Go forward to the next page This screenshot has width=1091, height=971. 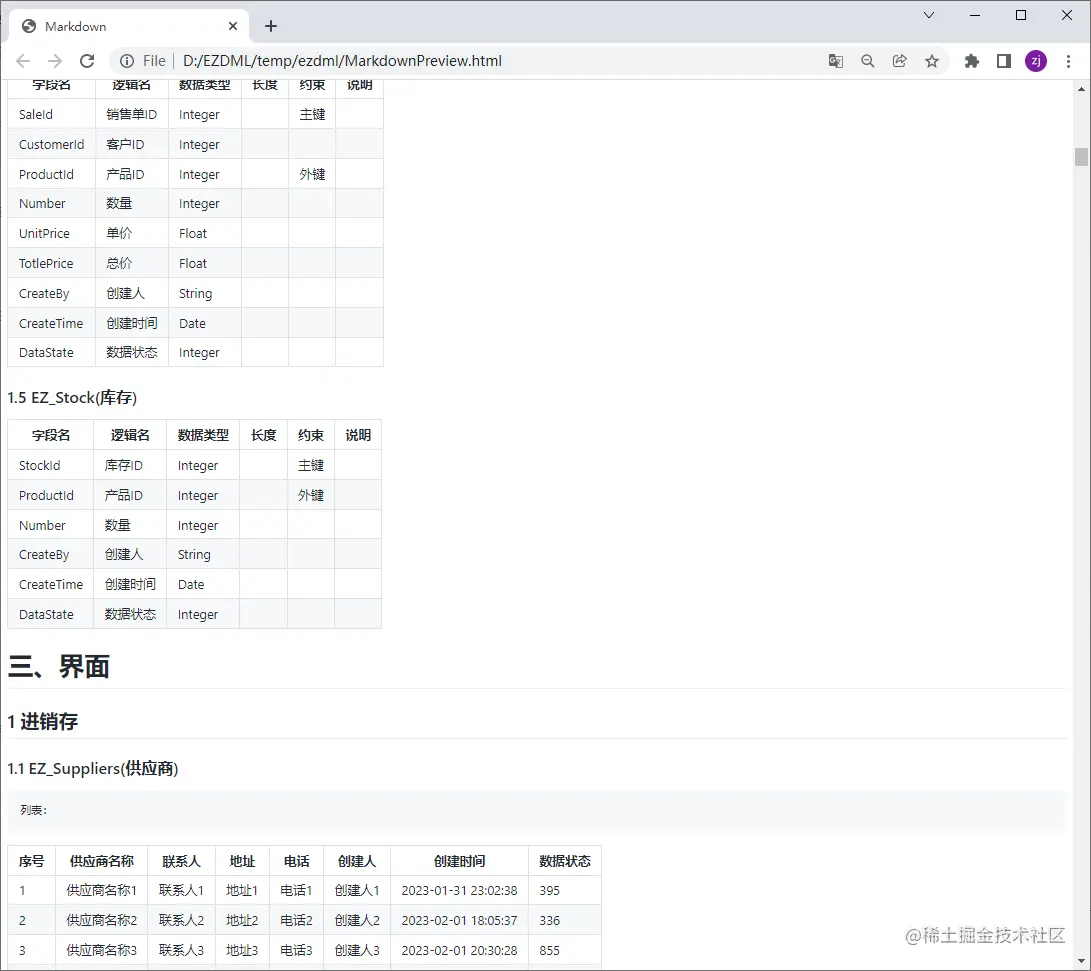[x=55, y=61]
